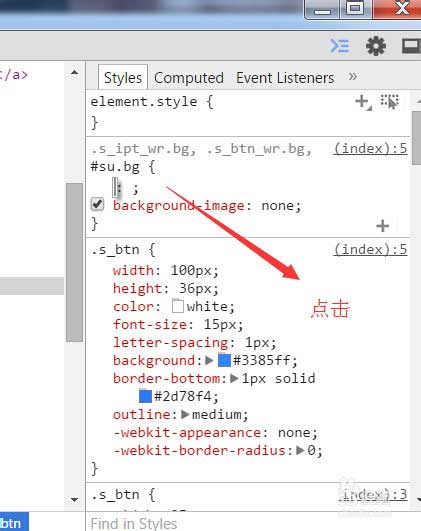
Task: Toggle the DevTools console drawer icon
Action: pos(340,46)
